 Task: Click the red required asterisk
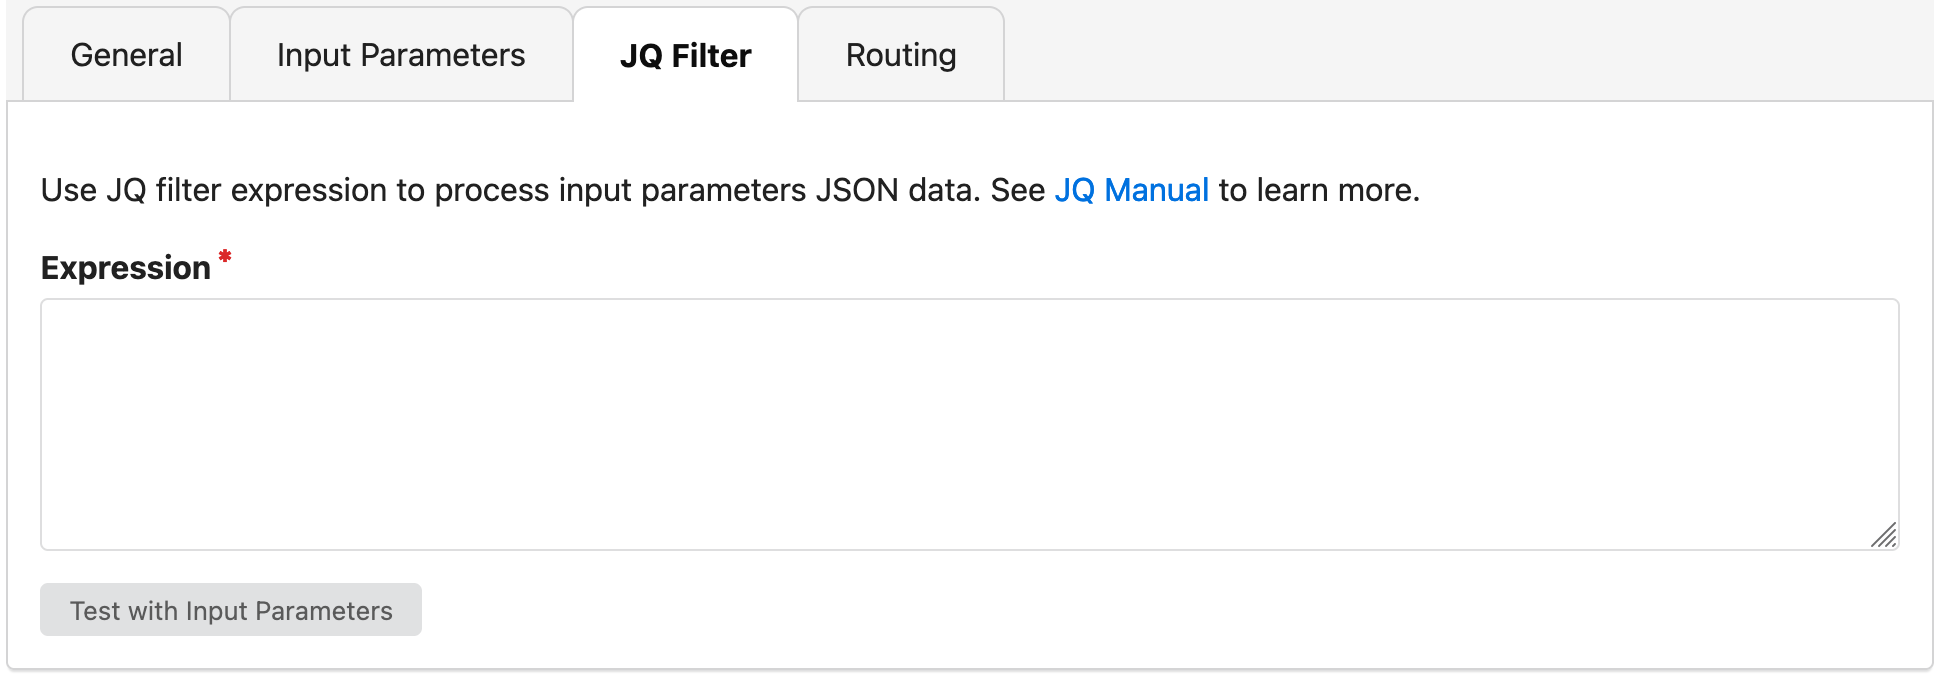tap(225, 258)
